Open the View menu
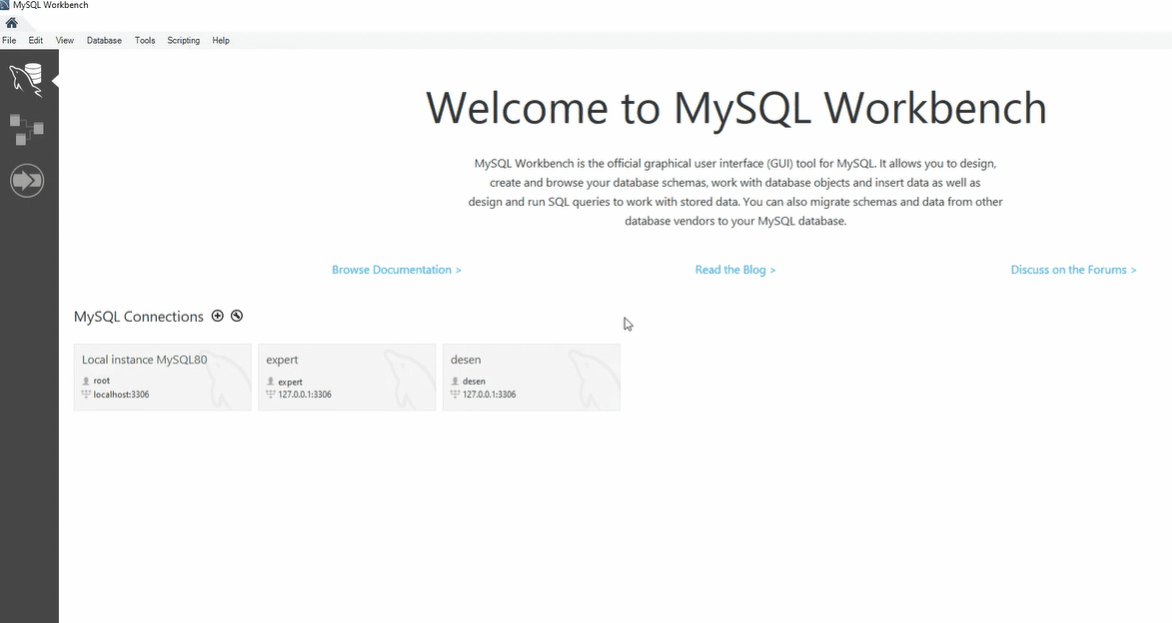Viewport: 1172px width, 623px height. (x=65, y=40)
